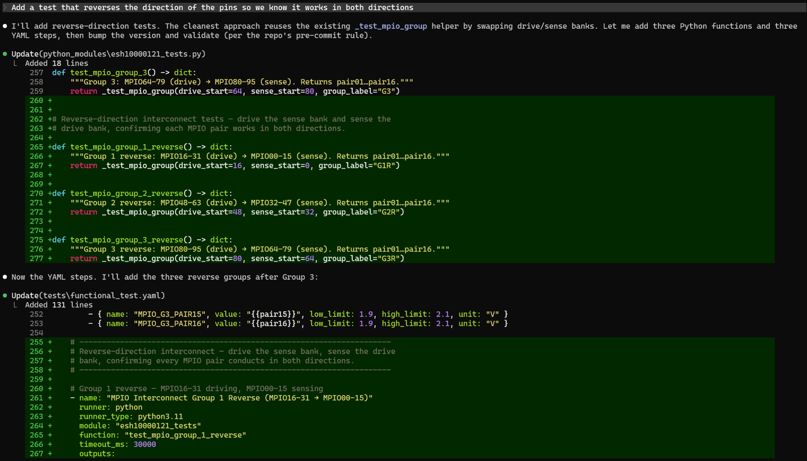Screen dimensions: 807x461
Task: Select 'def test_mpio_group_2_reverse() -> dict:' line
Action: (142, 193)
